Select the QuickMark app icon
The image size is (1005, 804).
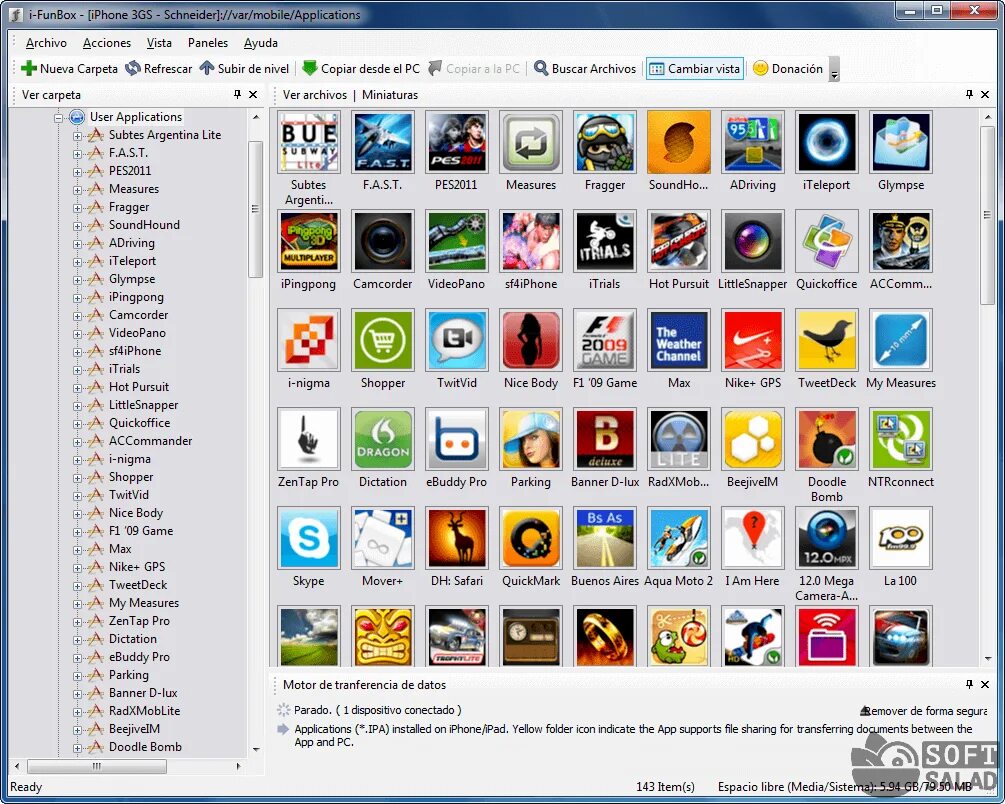[x=531, y=538]
